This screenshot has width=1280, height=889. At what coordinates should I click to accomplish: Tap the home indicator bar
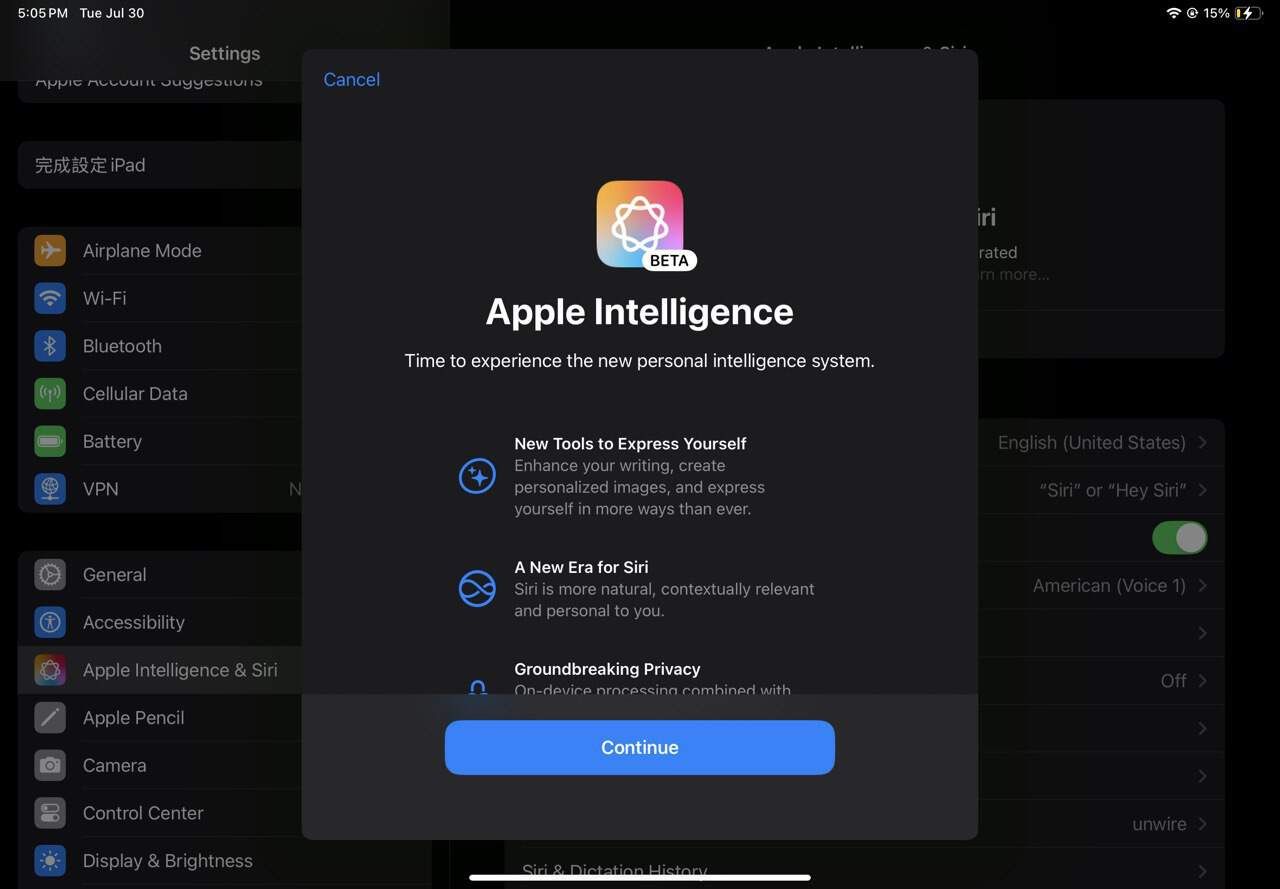pyautogui.click(x=640, y=878)
